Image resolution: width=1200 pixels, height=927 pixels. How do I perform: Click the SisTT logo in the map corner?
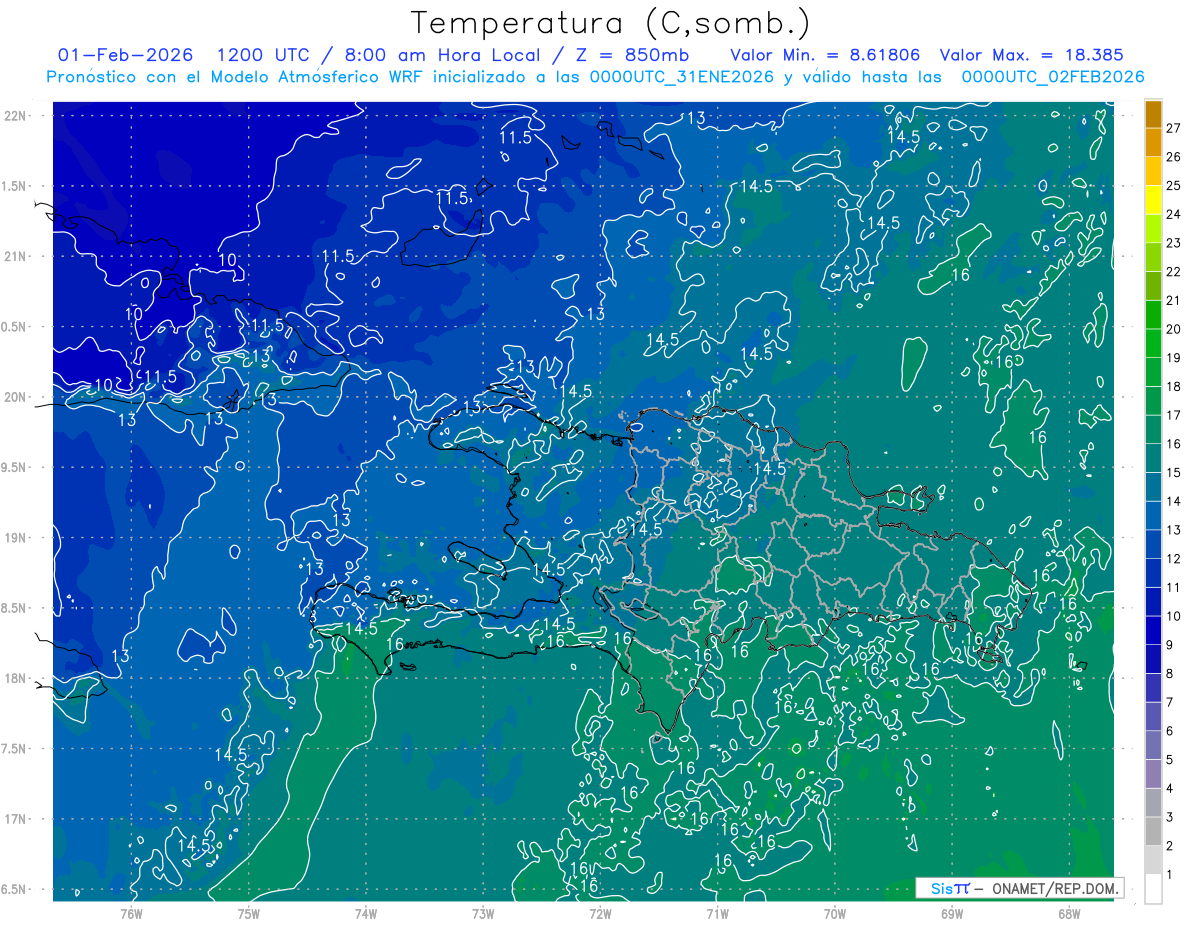[x=950, y=888]
